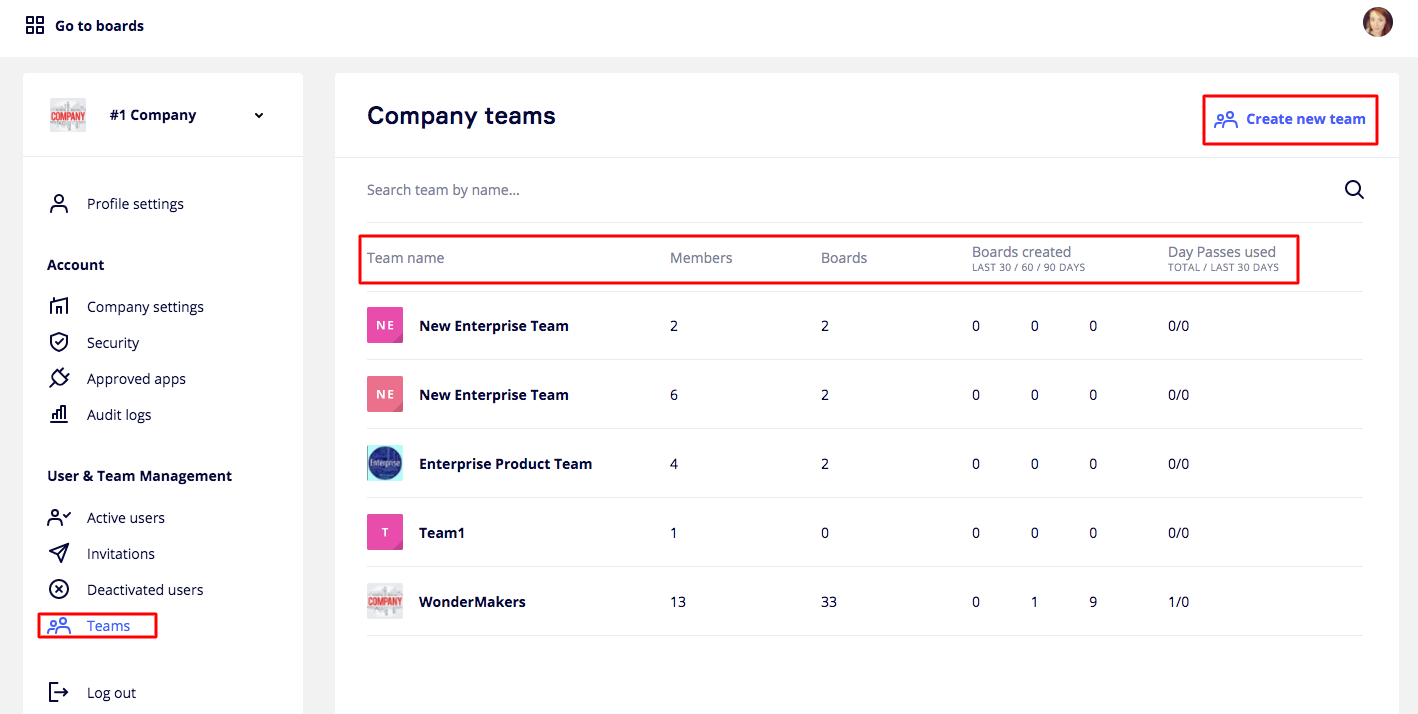Image resolution: width=1418 pixels, height=714 pixels.
Task: Click the Approved apps plug icon
Action: pos(59,379)
